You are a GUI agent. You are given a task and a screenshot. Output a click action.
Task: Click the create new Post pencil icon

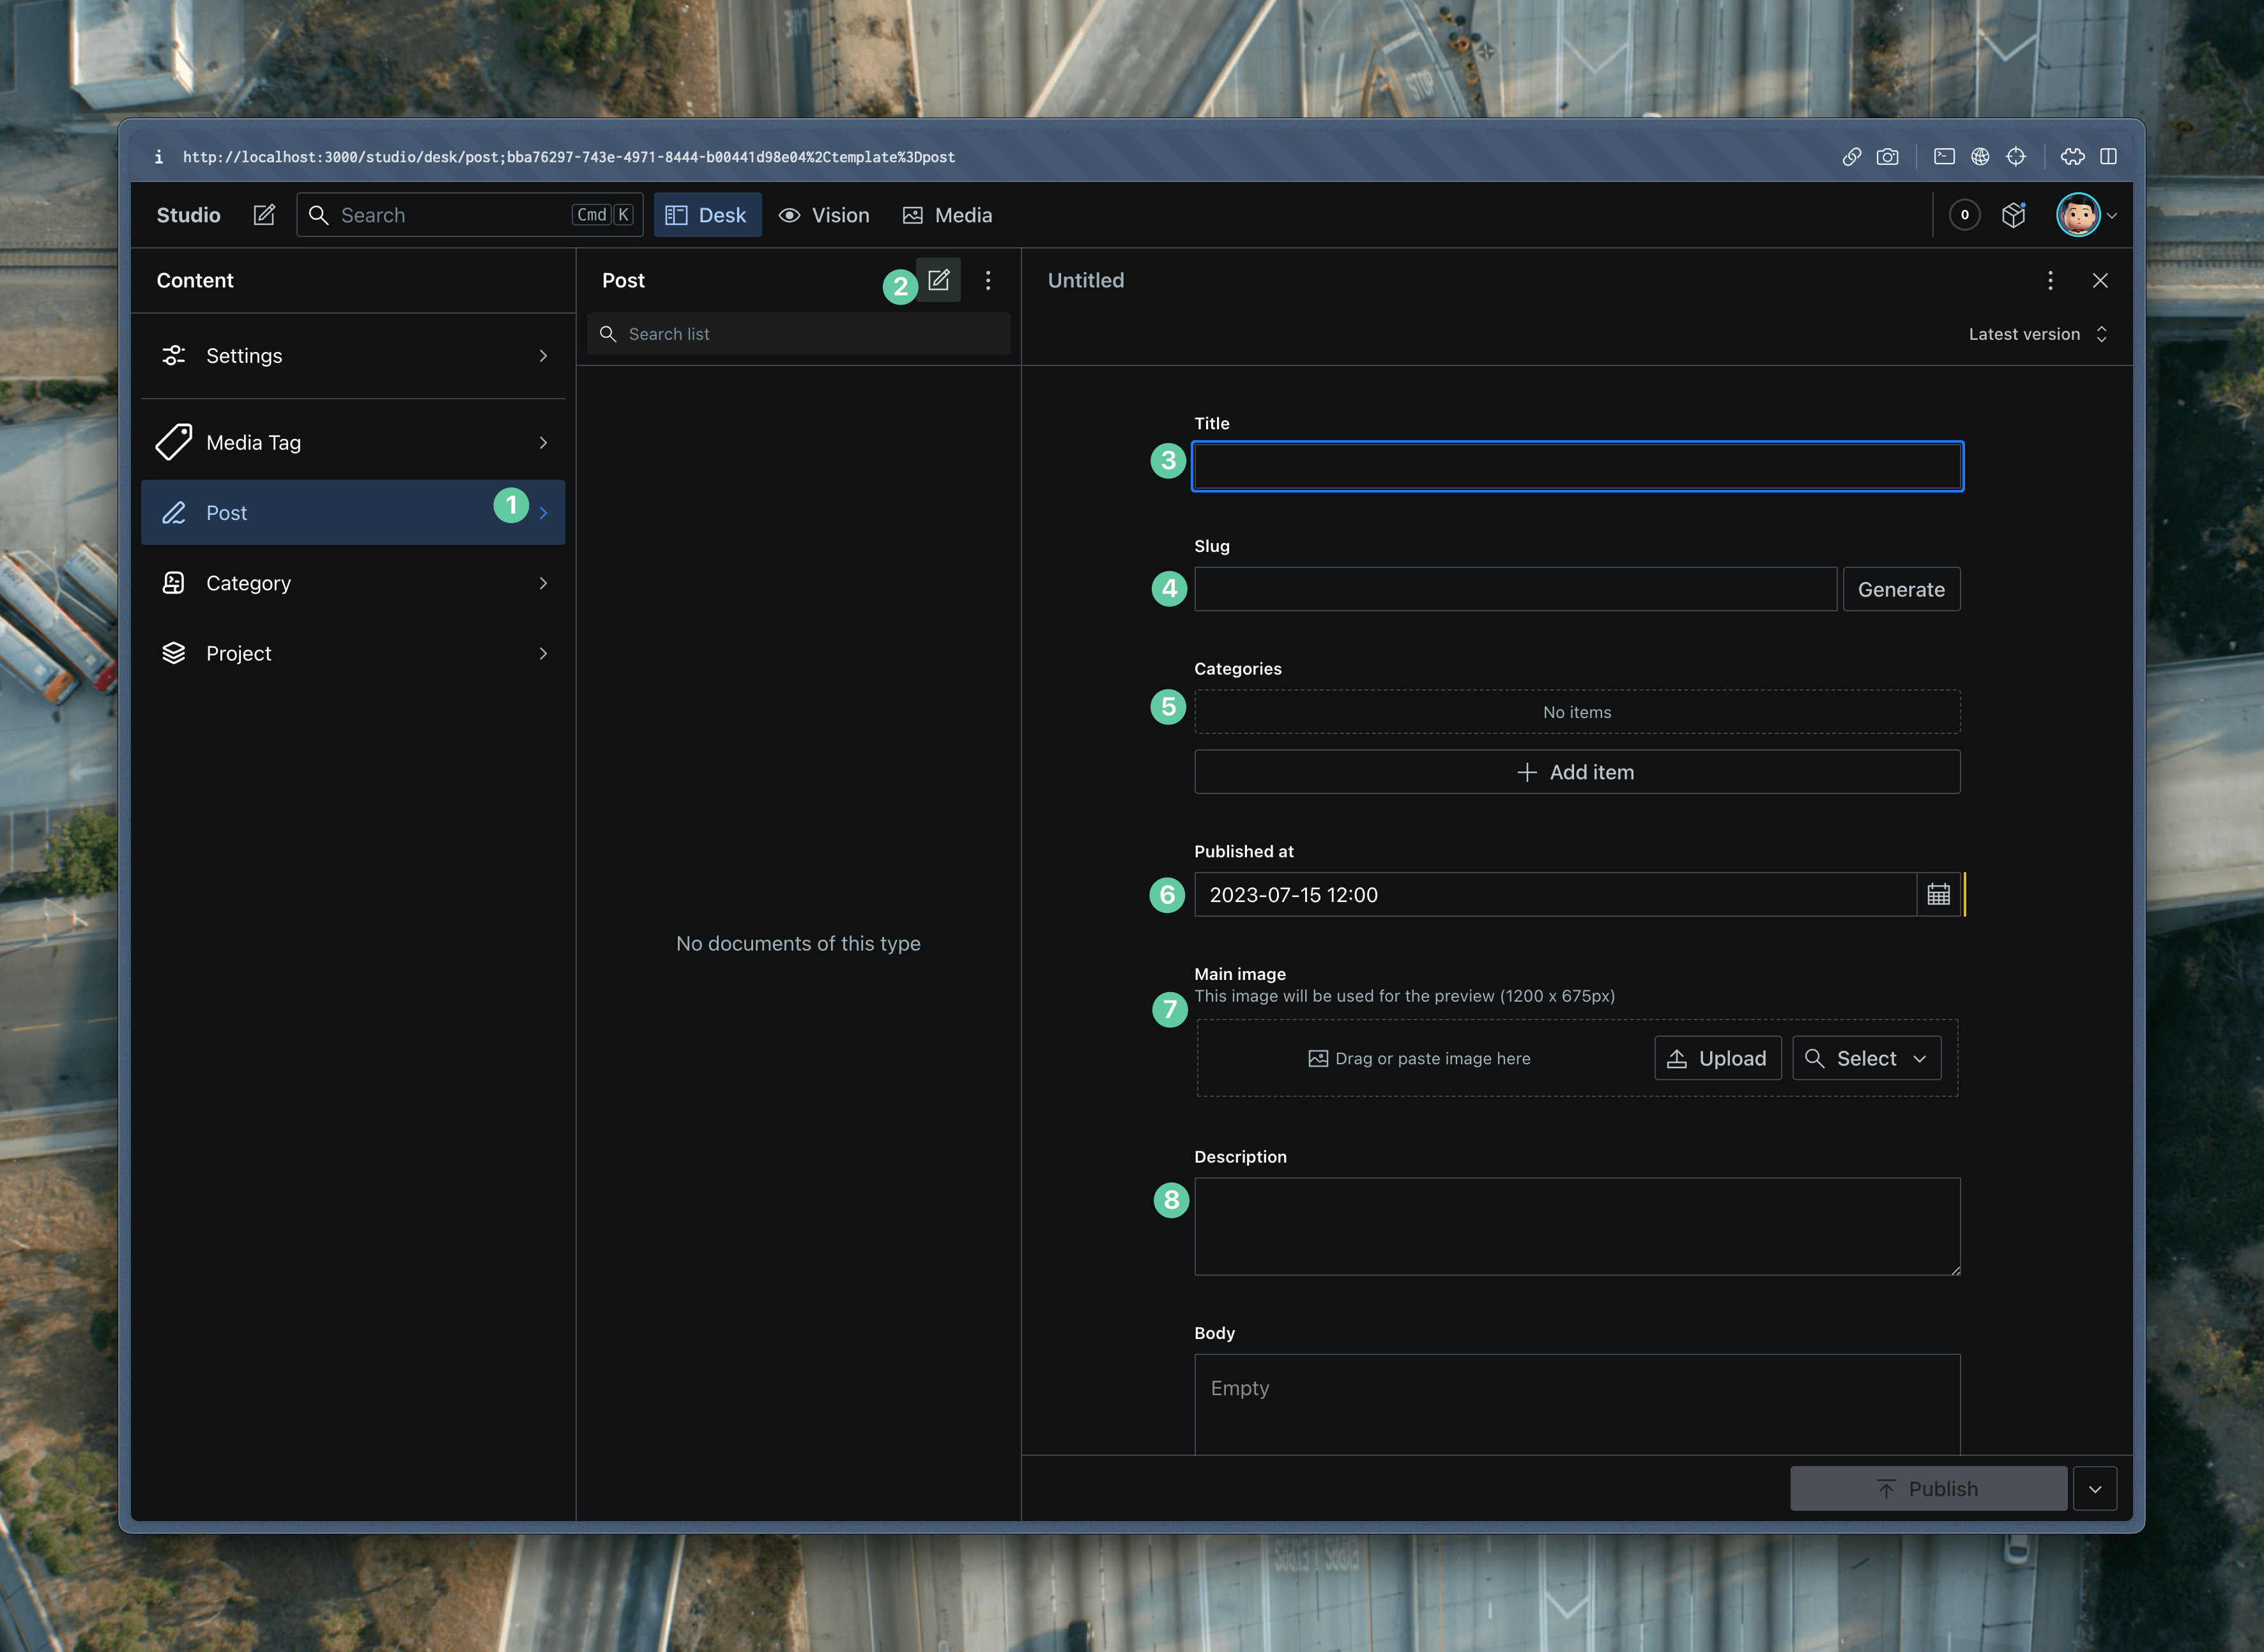point(938,280)
